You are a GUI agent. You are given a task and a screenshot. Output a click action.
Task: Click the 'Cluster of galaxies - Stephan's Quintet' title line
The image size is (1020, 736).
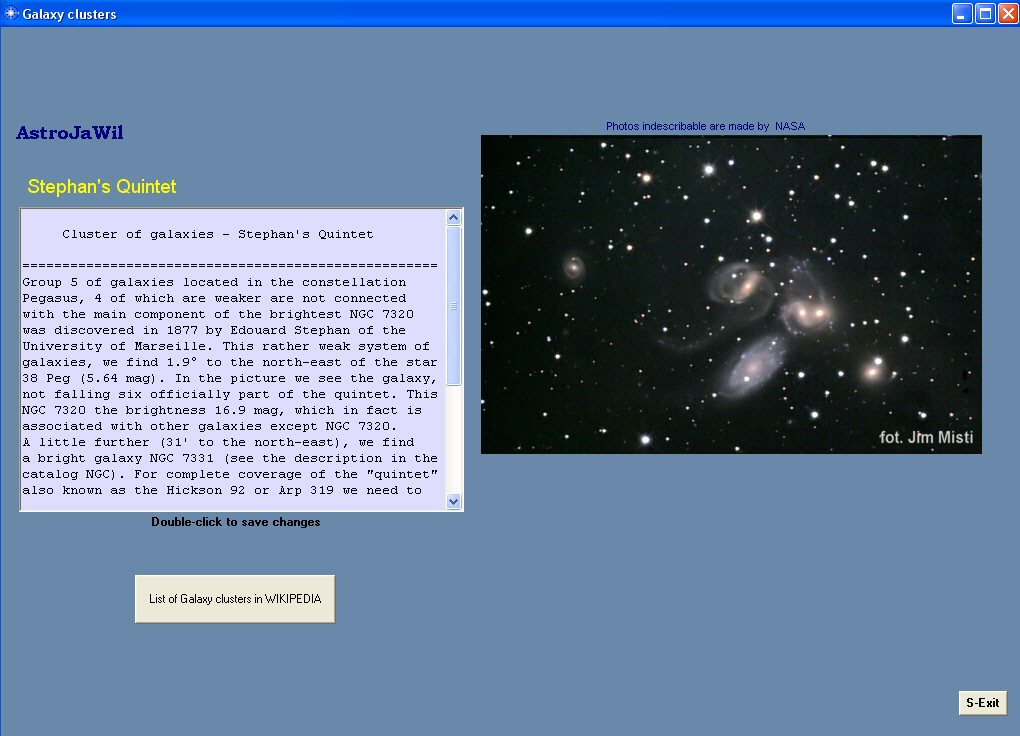pyautogui.click(x=218, y=234)
